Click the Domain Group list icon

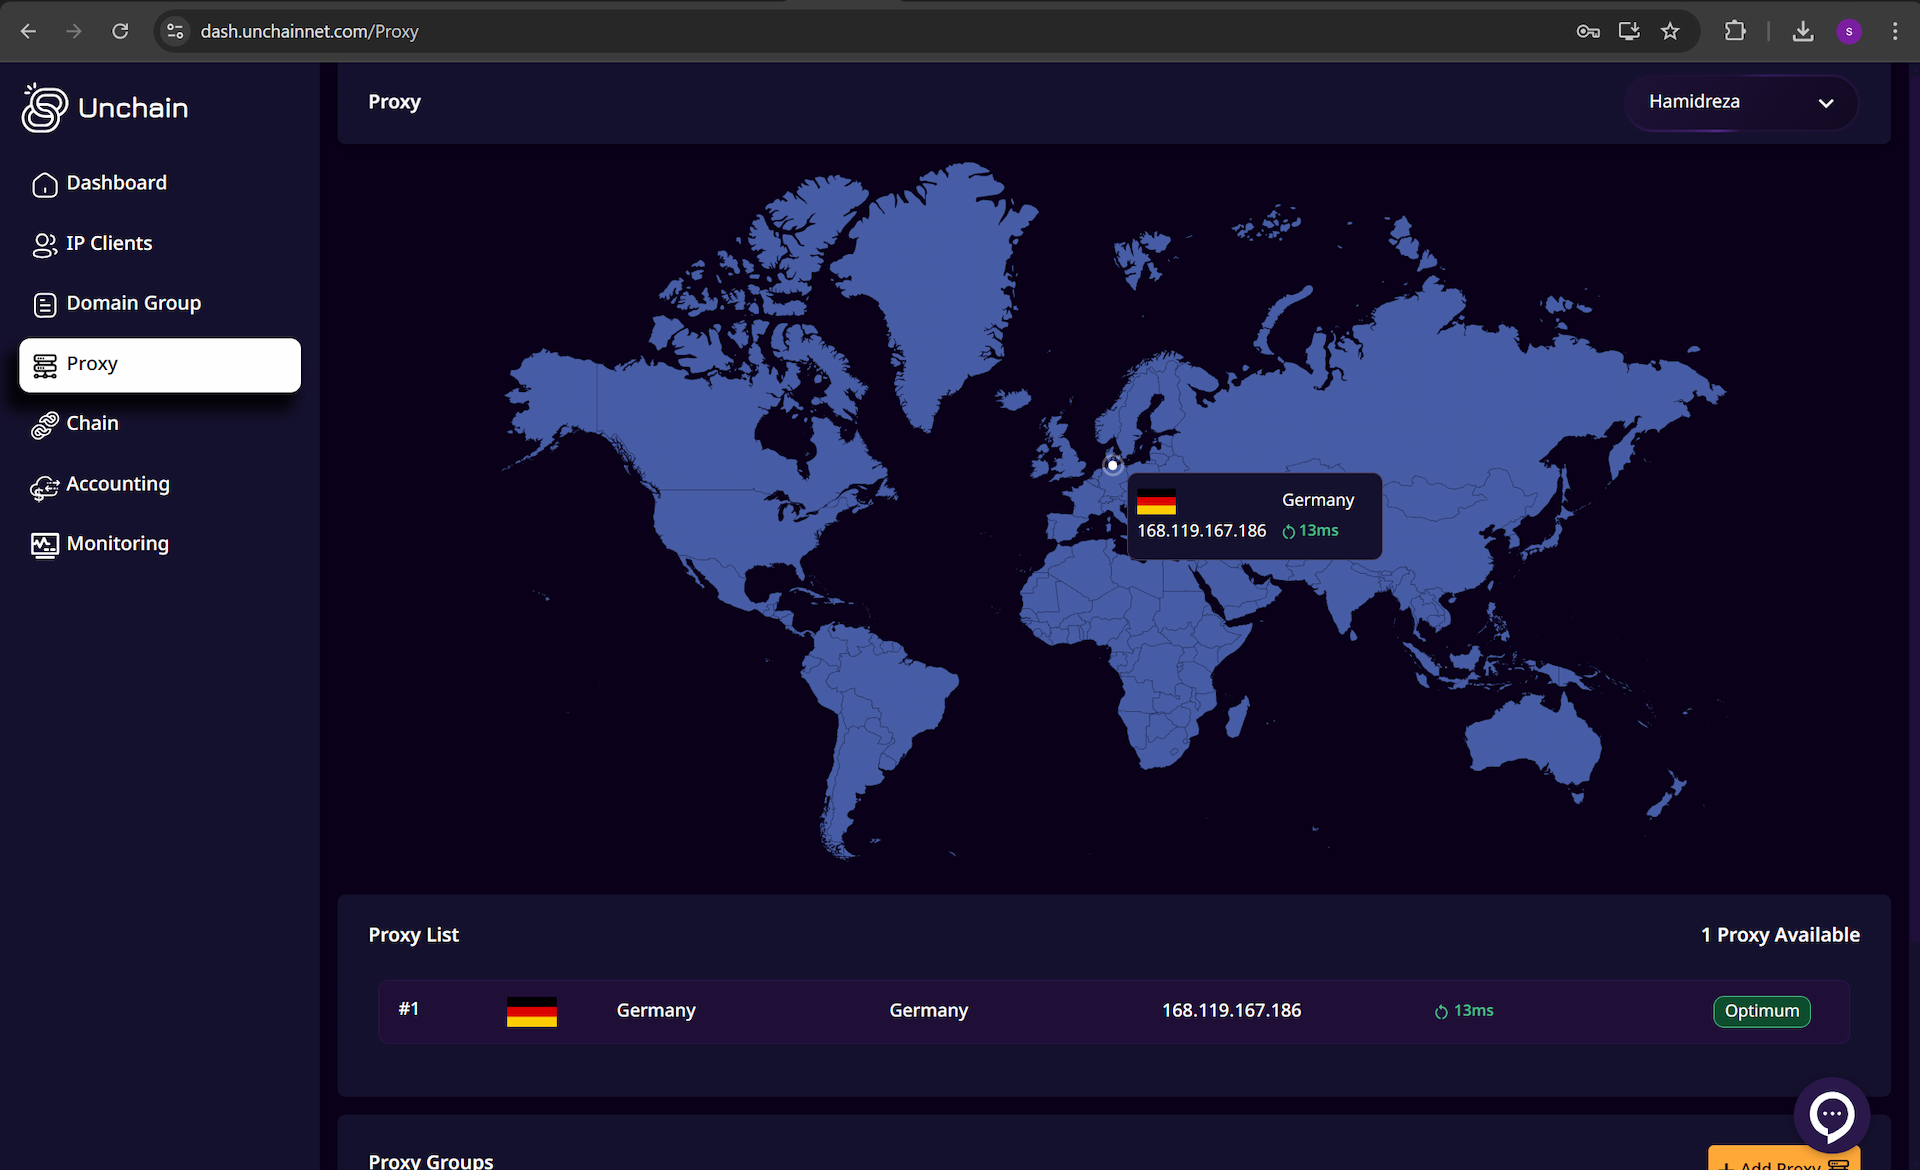tap(44, 305)
